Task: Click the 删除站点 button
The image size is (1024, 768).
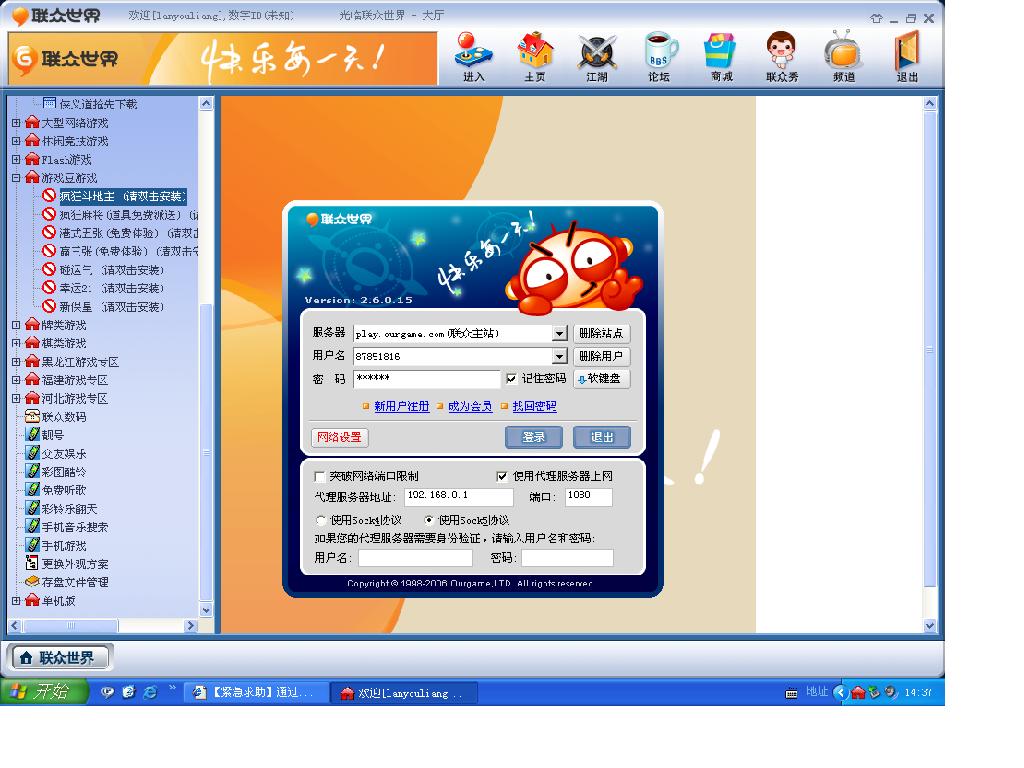Action: coord(601,334)
